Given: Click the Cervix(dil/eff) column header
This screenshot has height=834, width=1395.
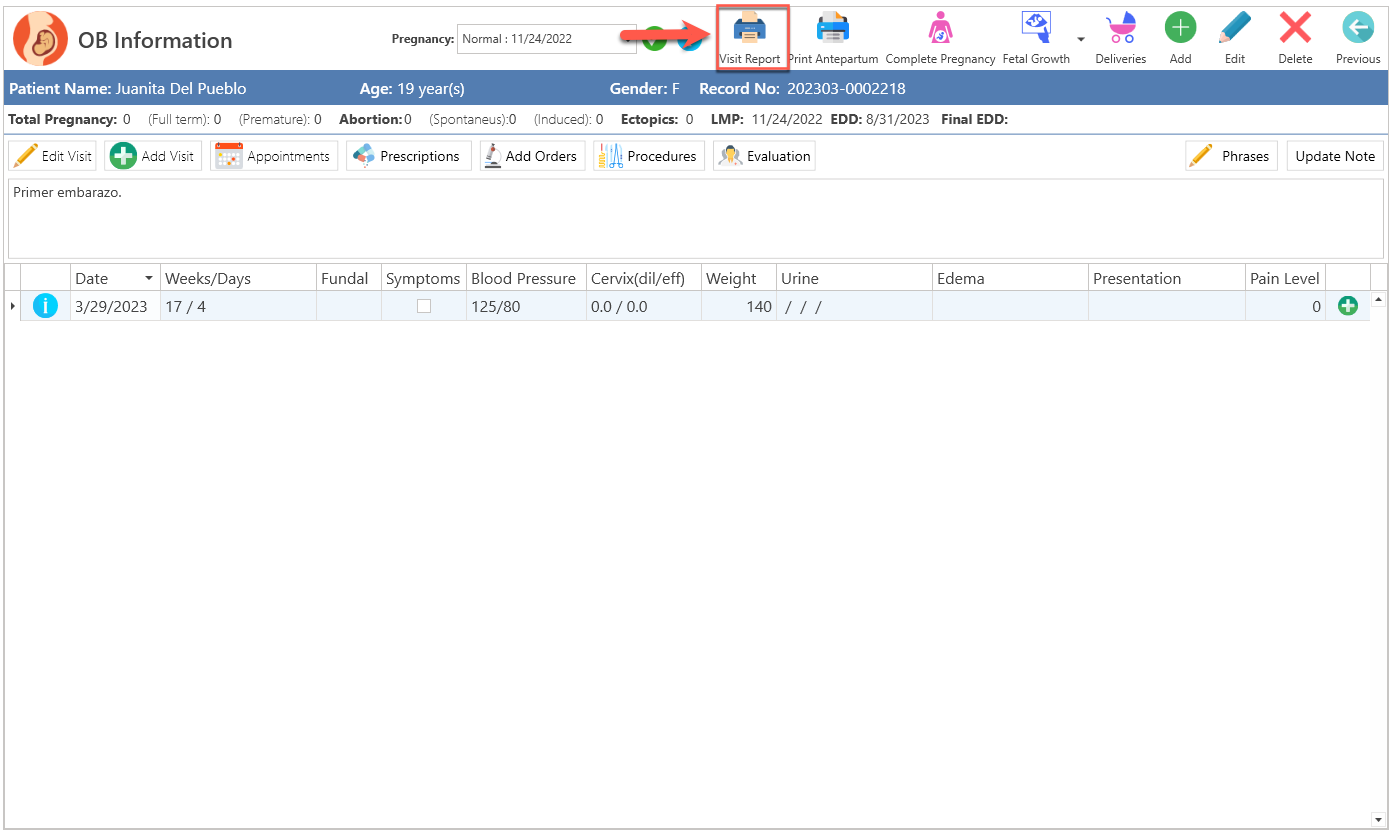Looking at the screenshot, I should point(643,278).
